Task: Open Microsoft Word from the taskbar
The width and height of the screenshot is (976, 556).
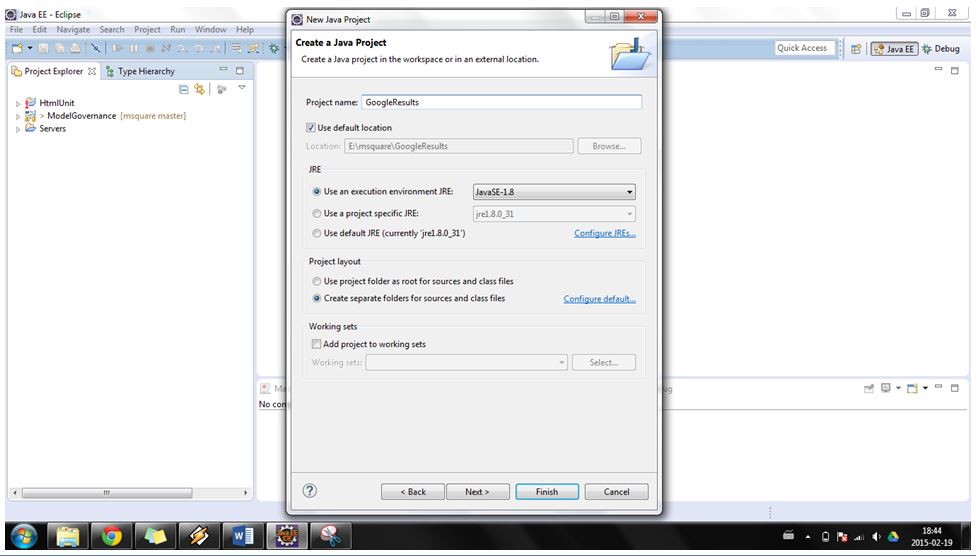Action: tap(243, 535)
